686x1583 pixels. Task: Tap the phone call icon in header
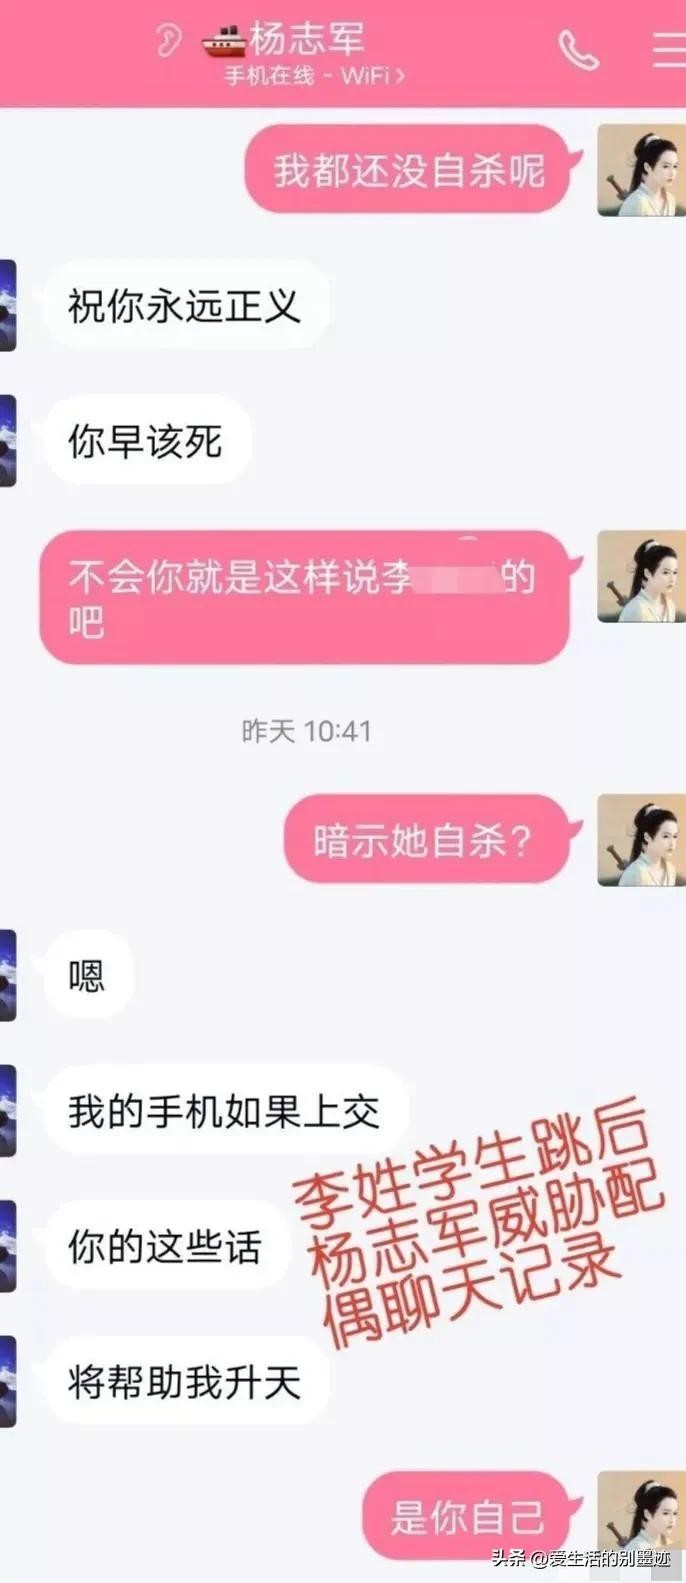[578, 49]
